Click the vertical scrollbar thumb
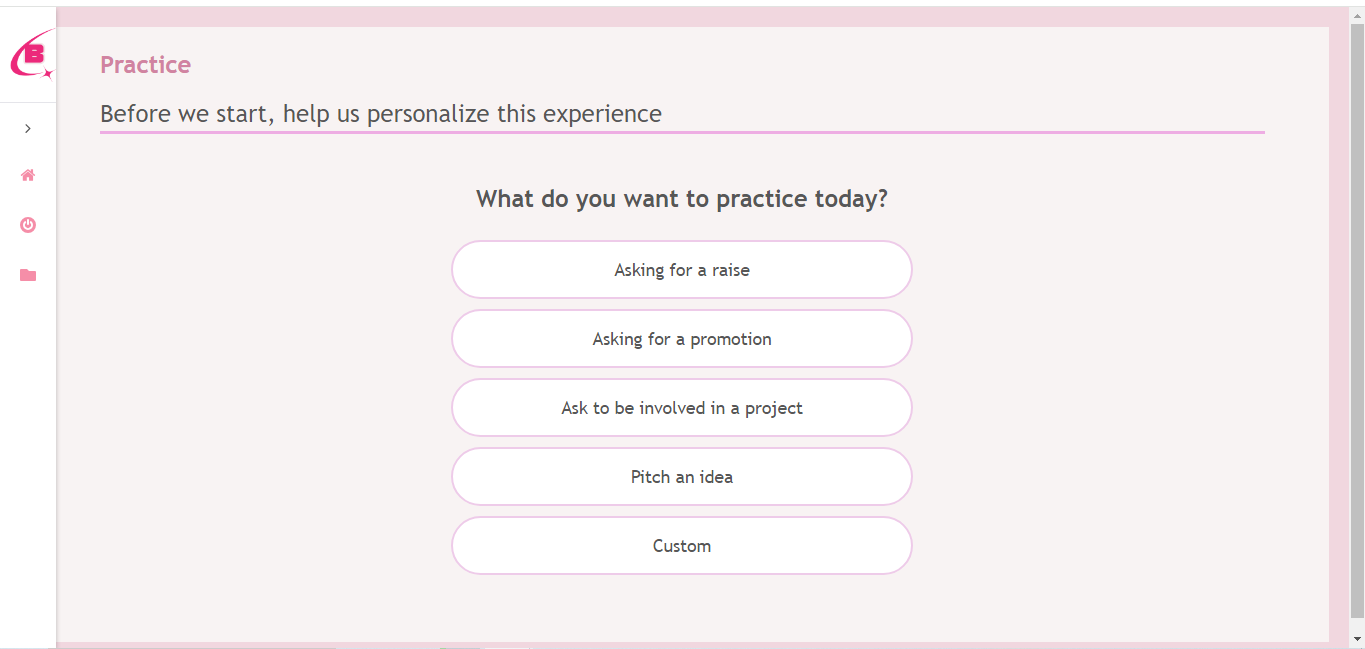 point(1357,320)
